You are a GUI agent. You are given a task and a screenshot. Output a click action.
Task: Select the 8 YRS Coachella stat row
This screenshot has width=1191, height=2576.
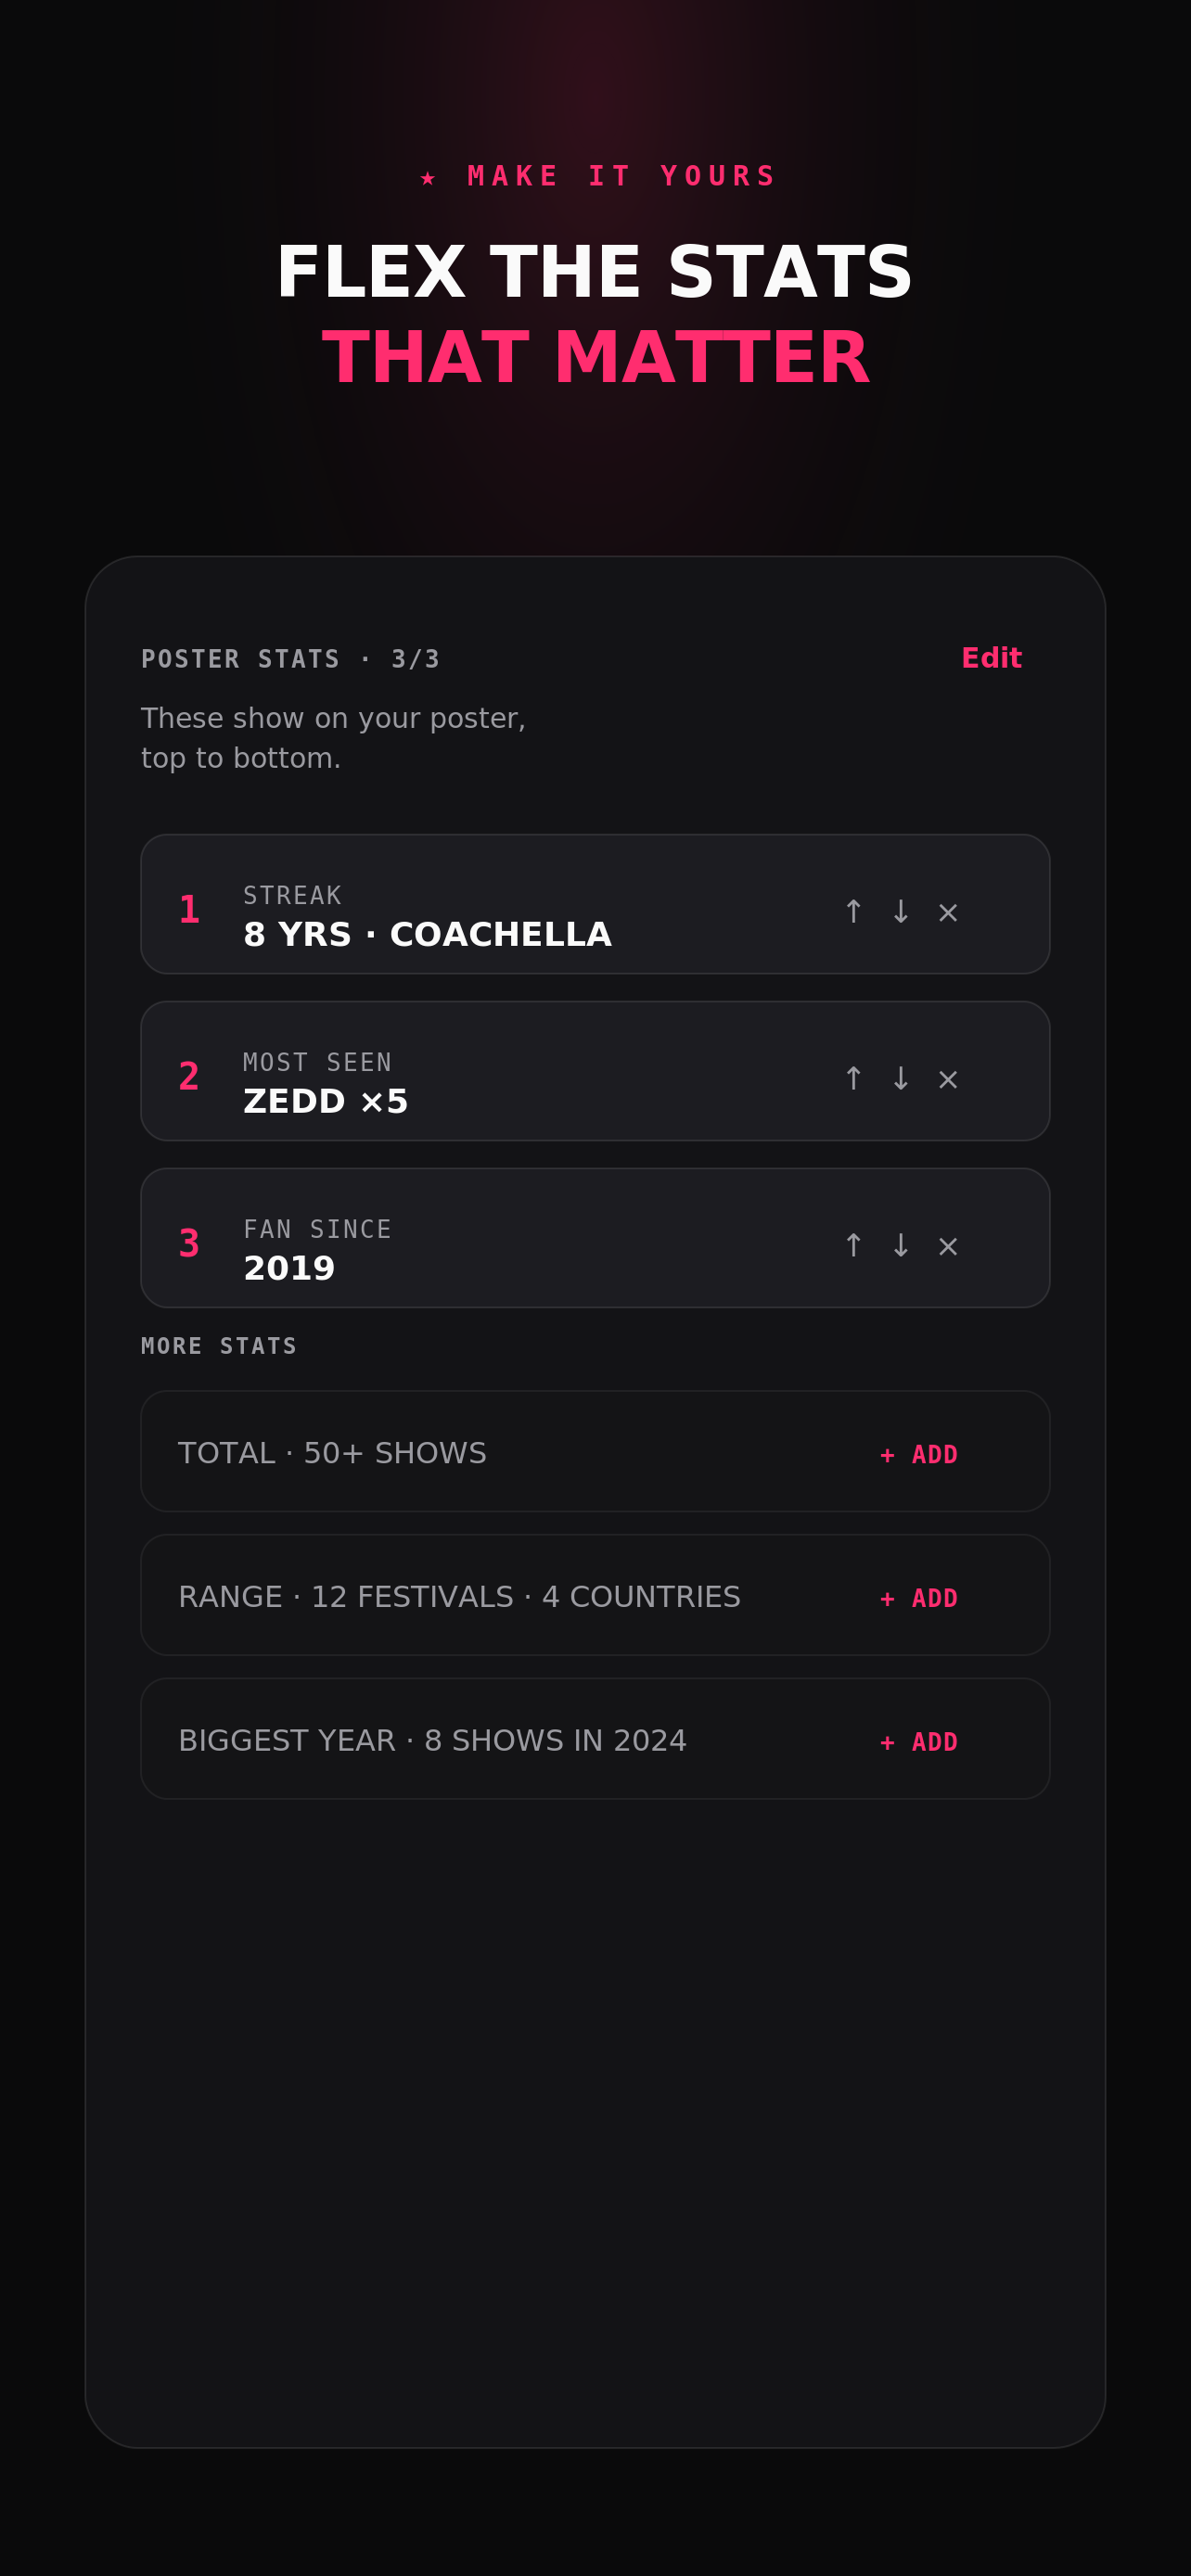tap(595, 904)
